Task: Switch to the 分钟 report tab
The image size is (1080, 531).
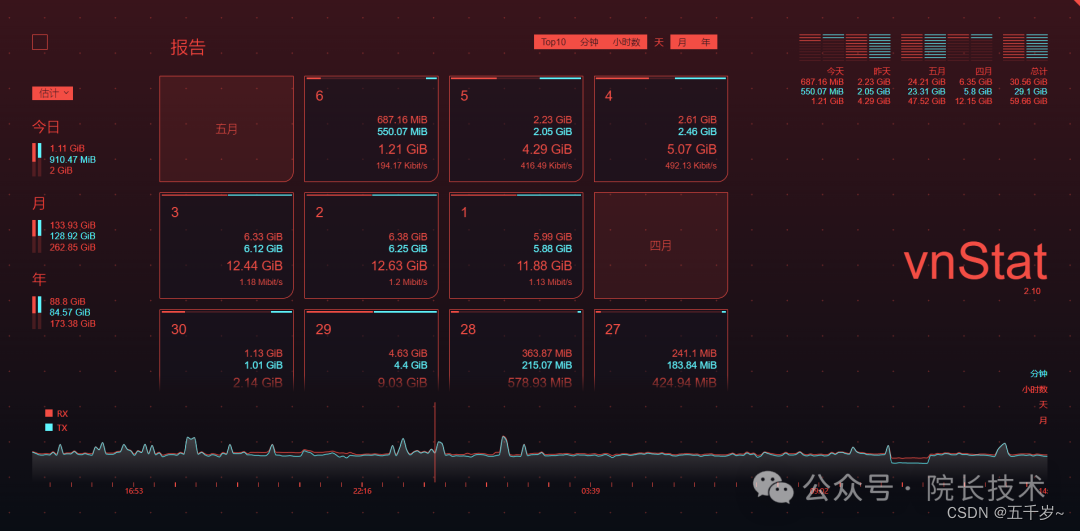Action: pos(589,43)
